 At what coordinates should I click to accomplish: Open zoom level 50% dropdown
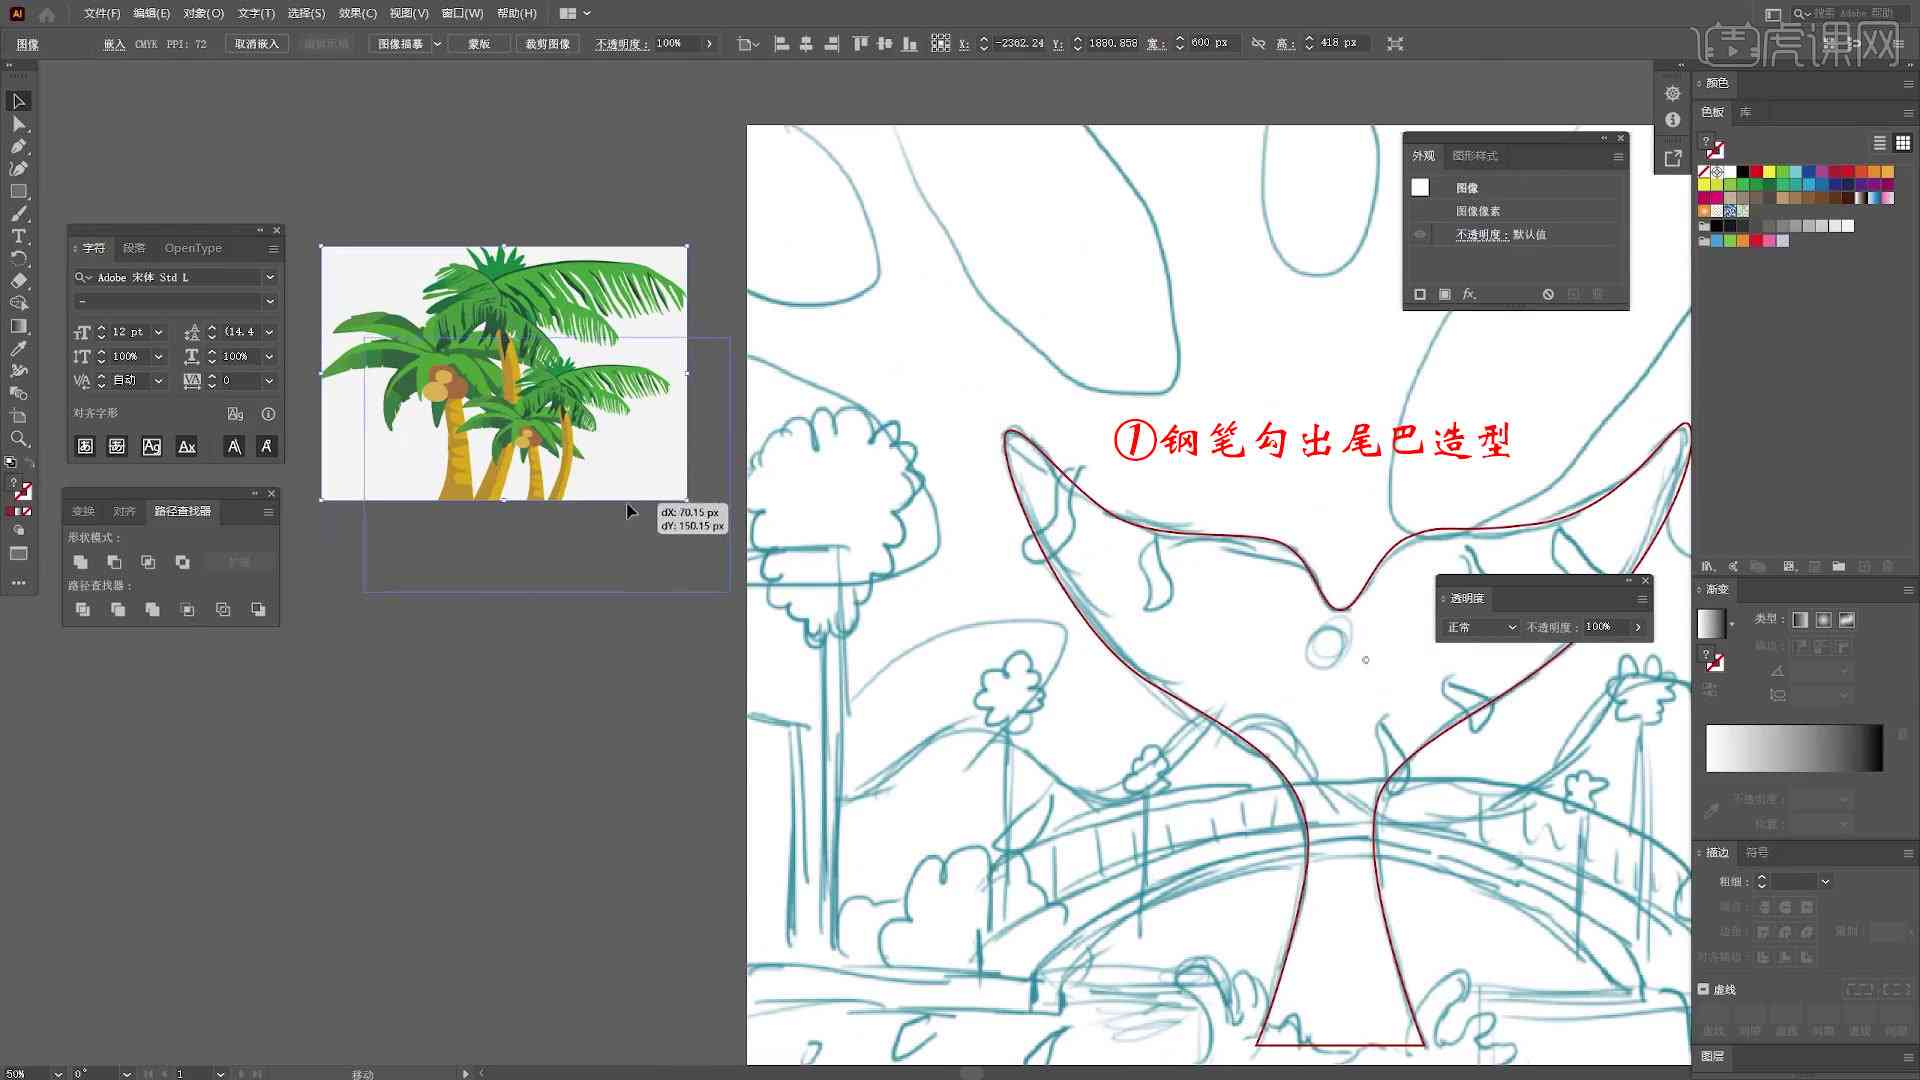58,1073
